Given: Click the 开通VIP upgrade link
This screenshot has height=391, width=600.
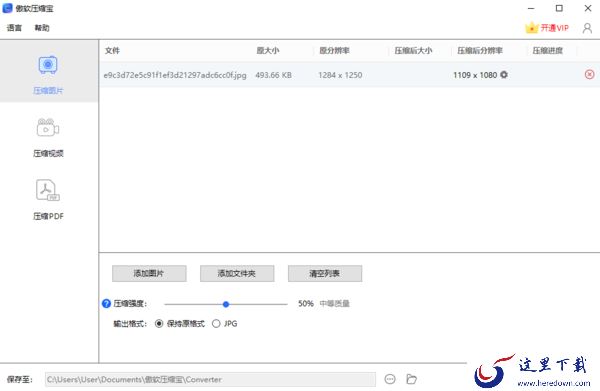Looking at the screenshot, I should click(547, 28).
